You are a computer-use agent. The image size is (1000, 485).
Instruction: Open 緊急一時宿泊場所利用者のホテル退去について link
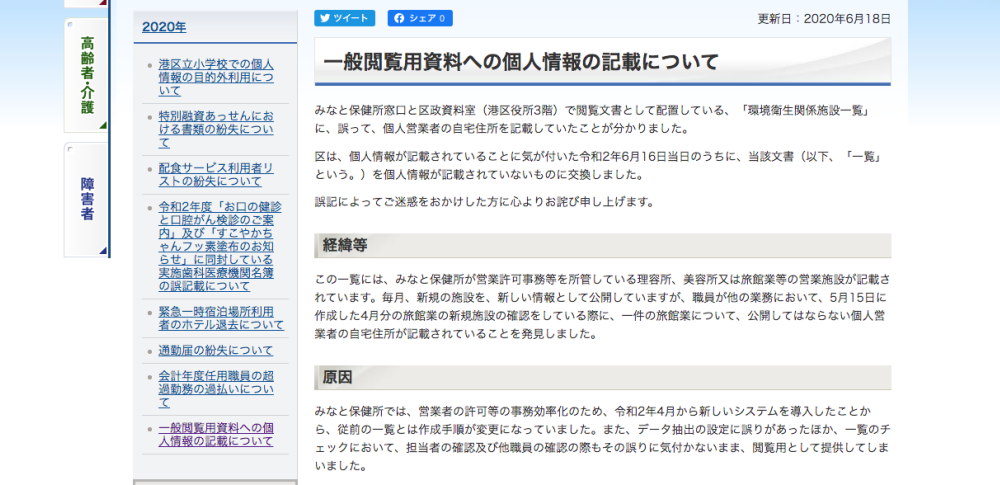221,318
